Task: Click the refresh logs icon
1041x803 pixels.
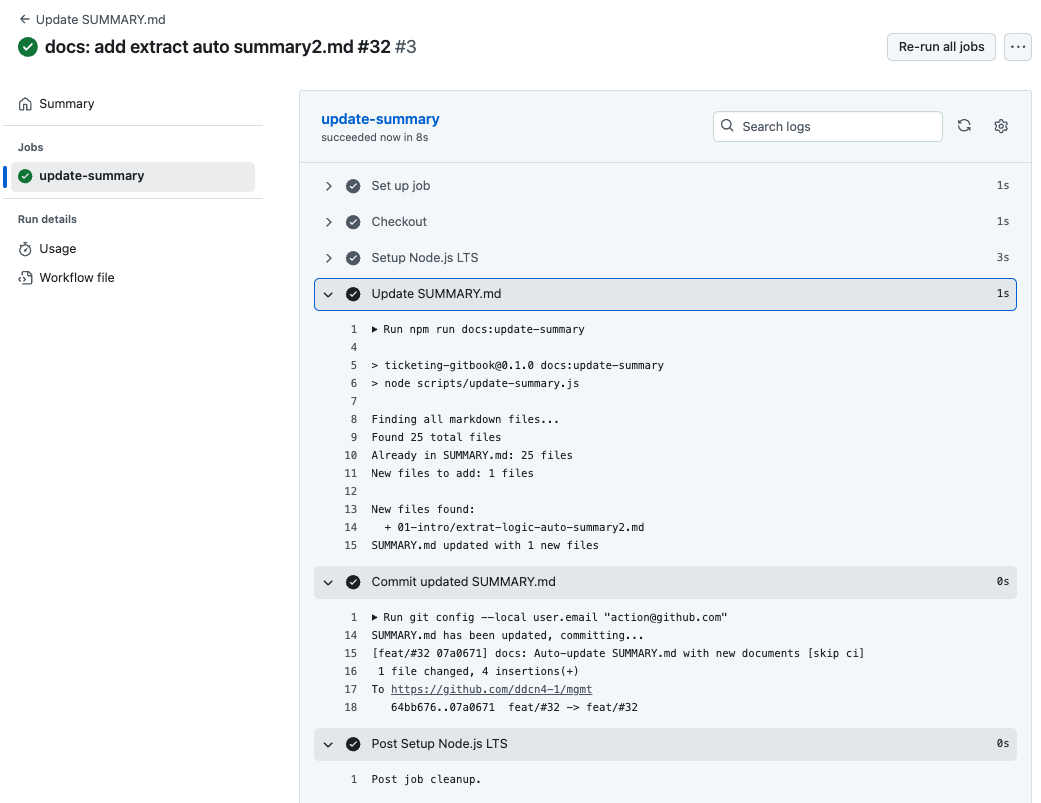Action: coord(964,126)
